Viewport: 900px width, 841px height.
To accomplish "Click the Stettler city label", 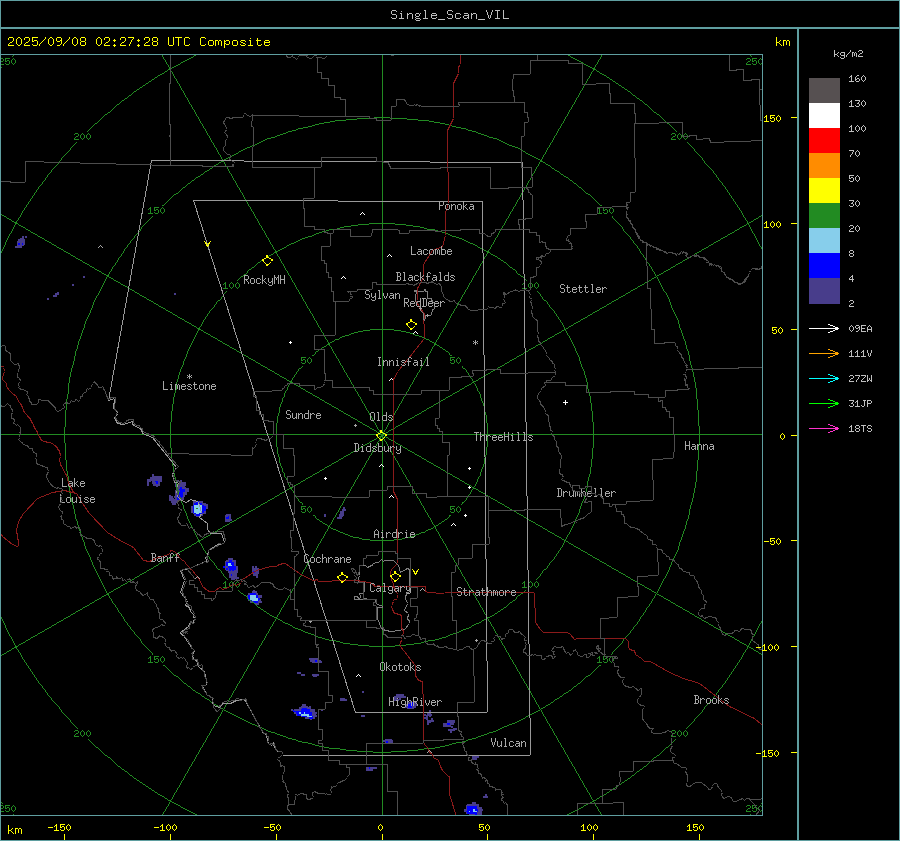I will point(583,289).
